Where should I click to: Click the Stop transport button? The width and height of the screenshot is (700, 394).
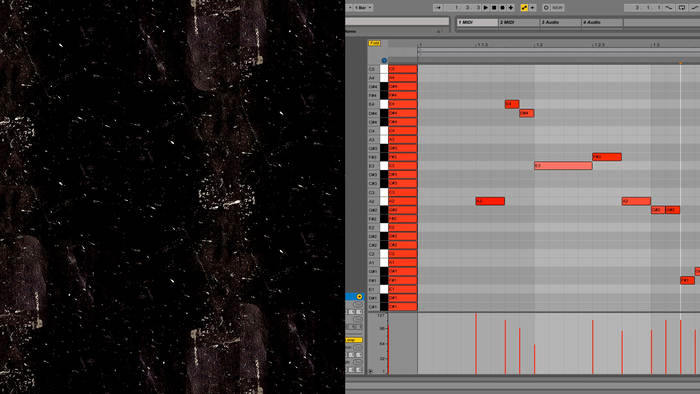pyautogui.click(x=494, y=8)
